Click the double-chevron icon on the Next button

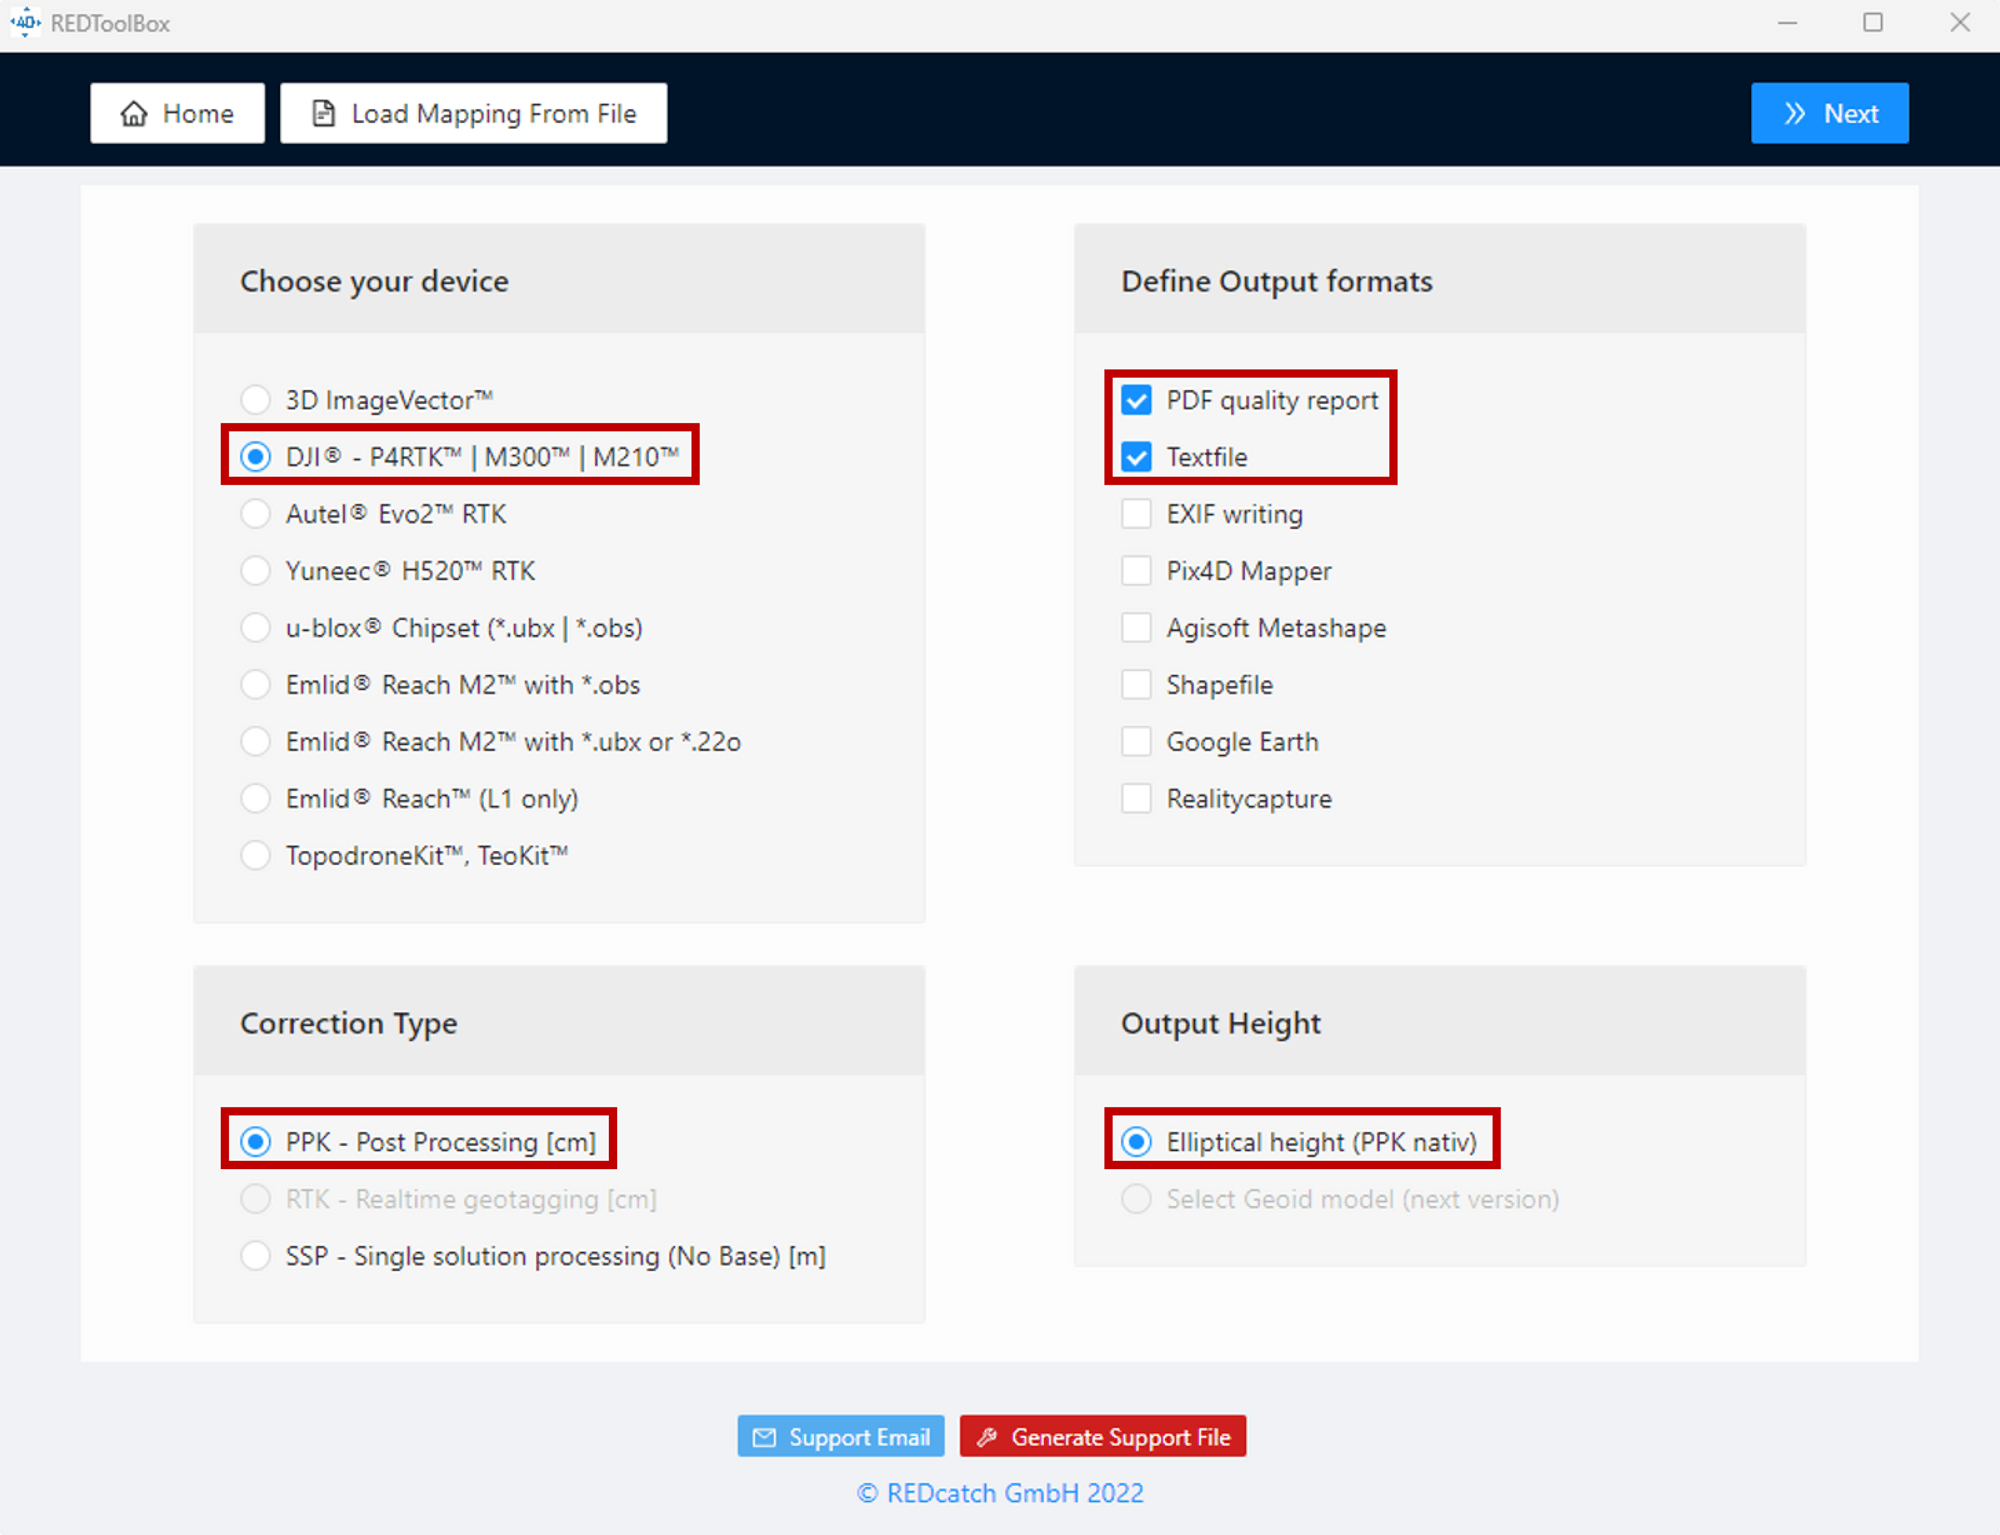pos(1796,113)
